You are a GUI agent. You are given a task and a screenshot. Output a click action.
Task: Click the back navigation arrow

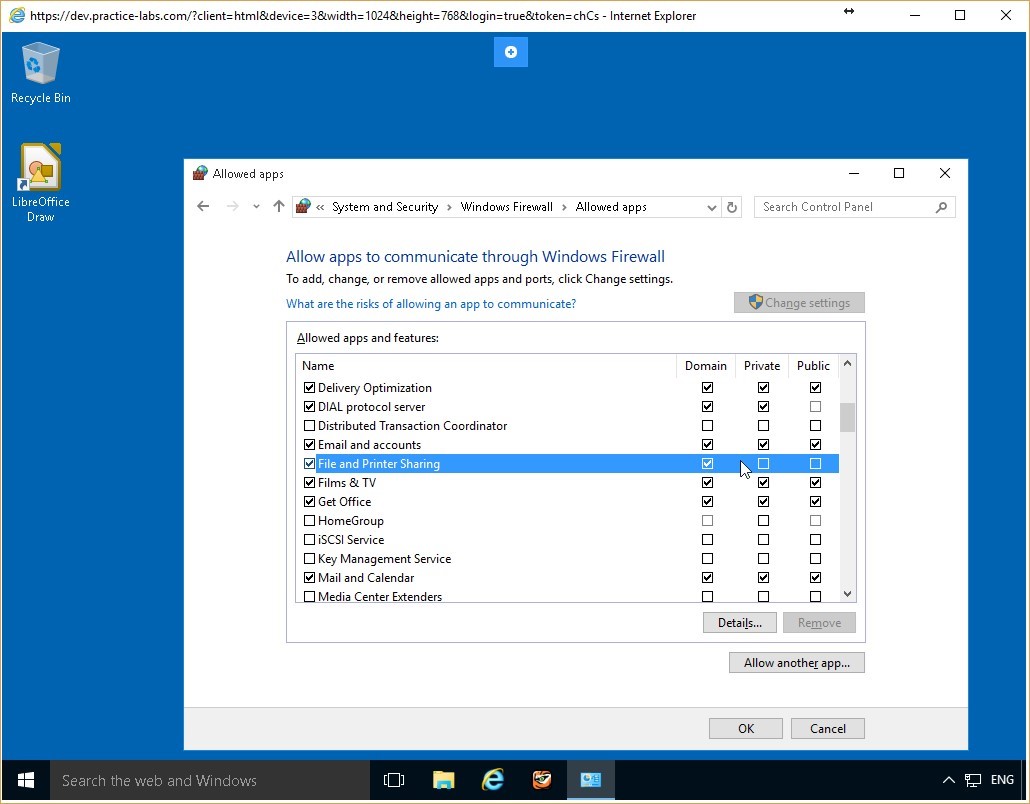[203, 206]
